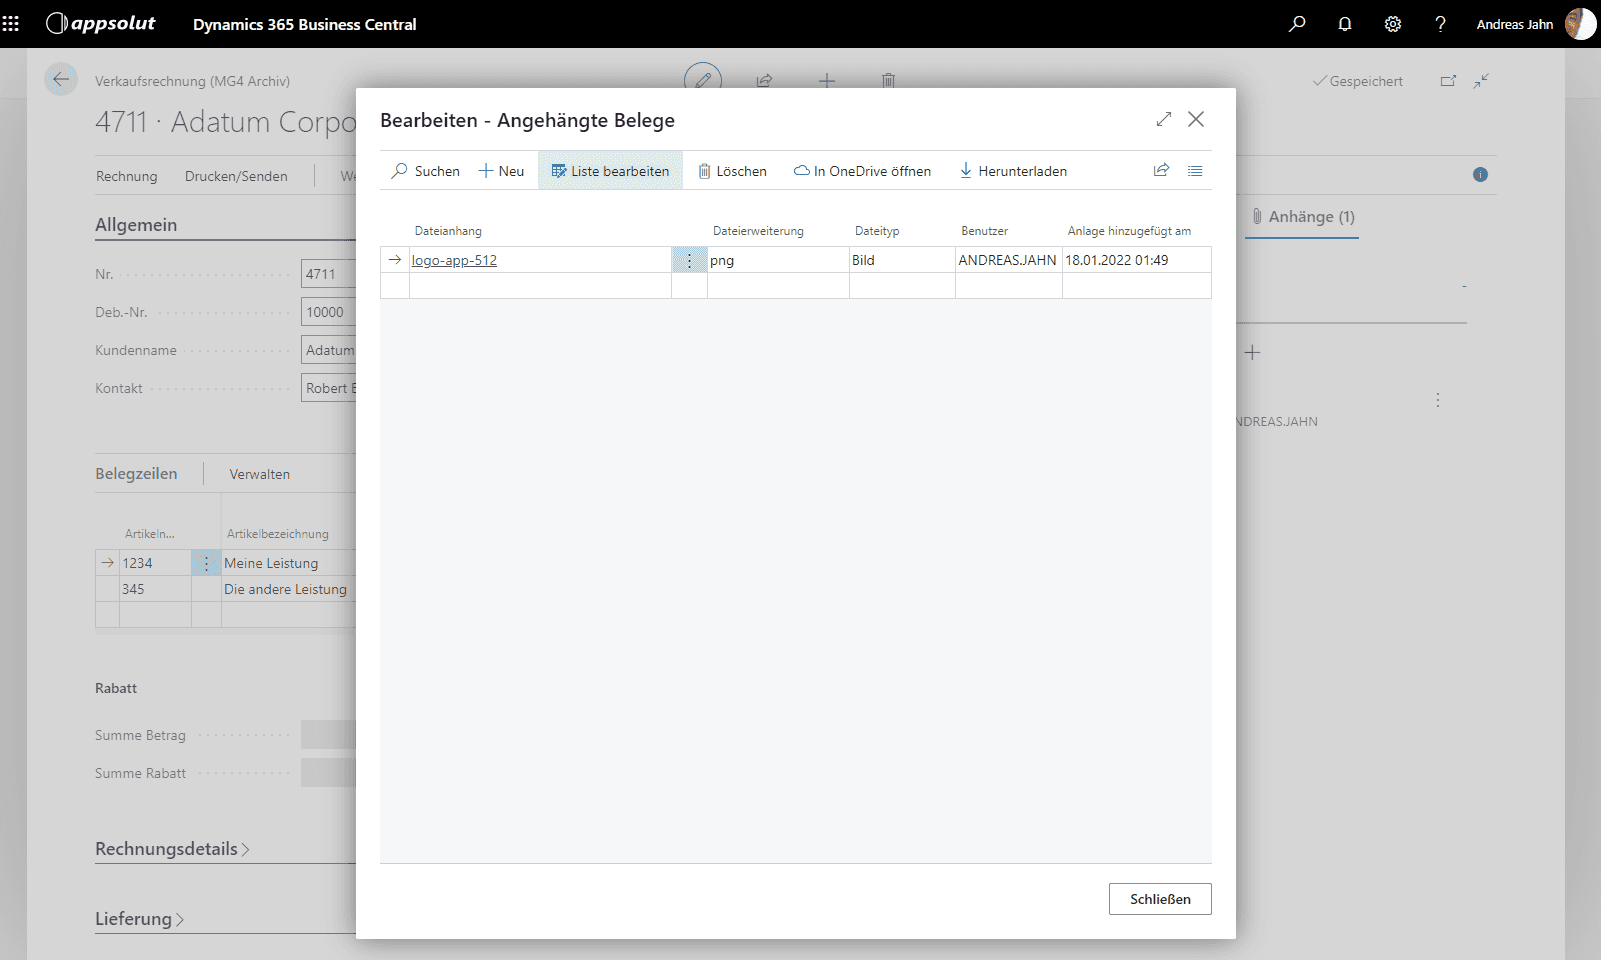Expand the dialog to full screen
Screen dimensions: 1601x960
click(1163, 119)
